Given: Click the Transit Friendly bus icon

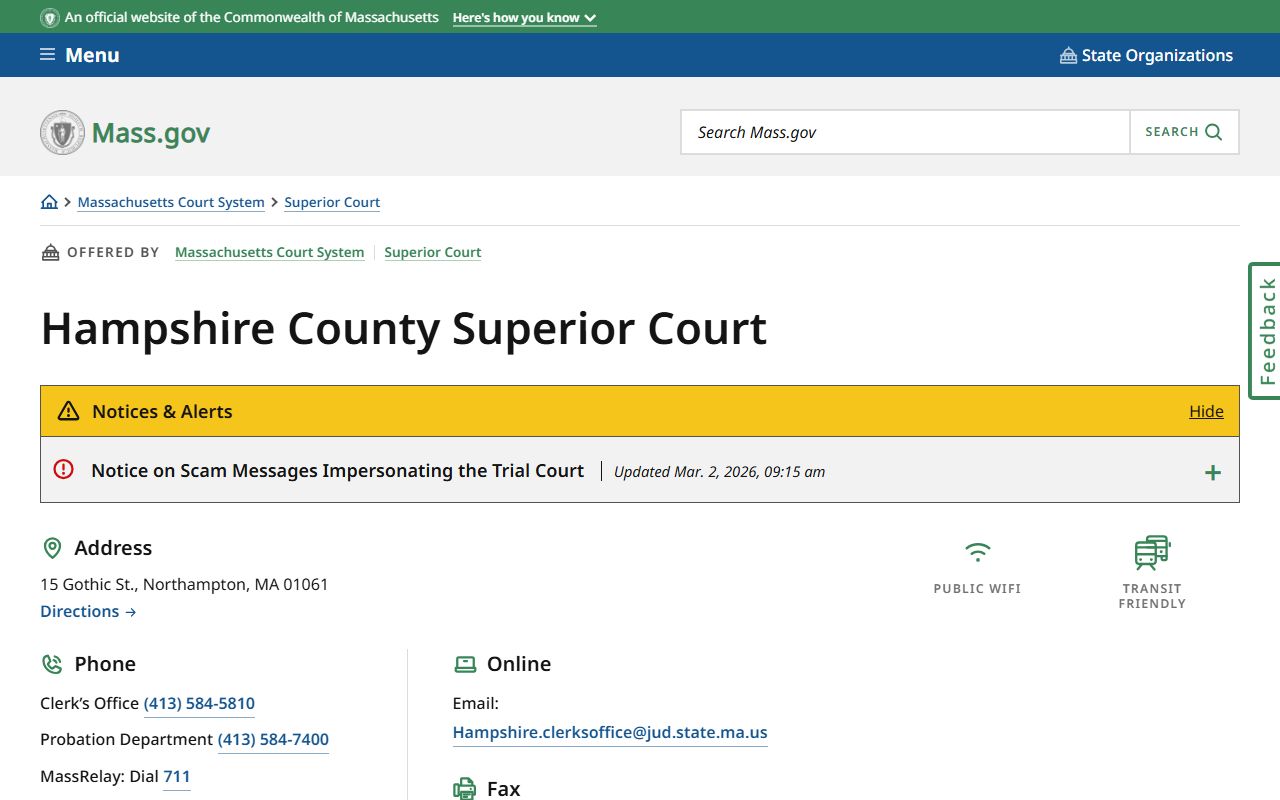Looking at the screenshot, I should point(1152,552).
